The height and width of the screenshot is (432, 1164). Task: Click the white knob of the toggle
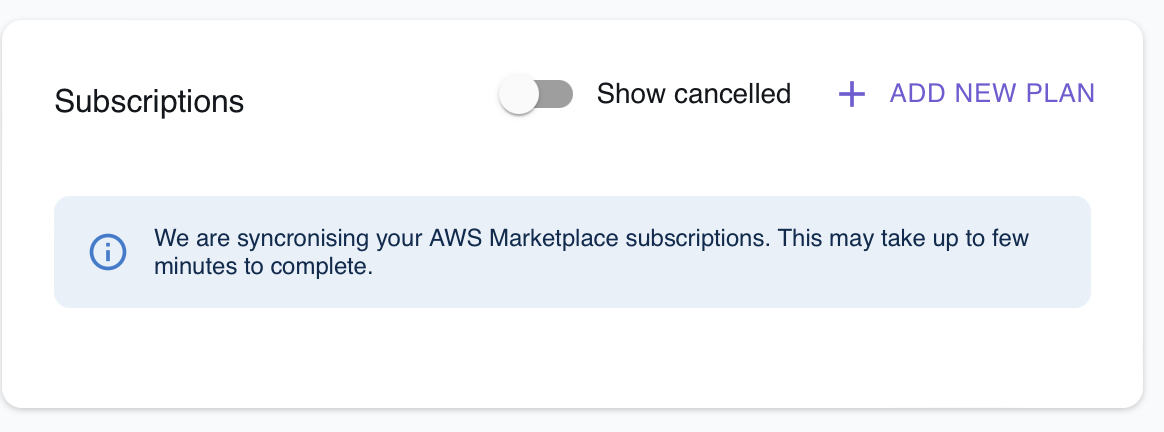(x=519, y=95)
